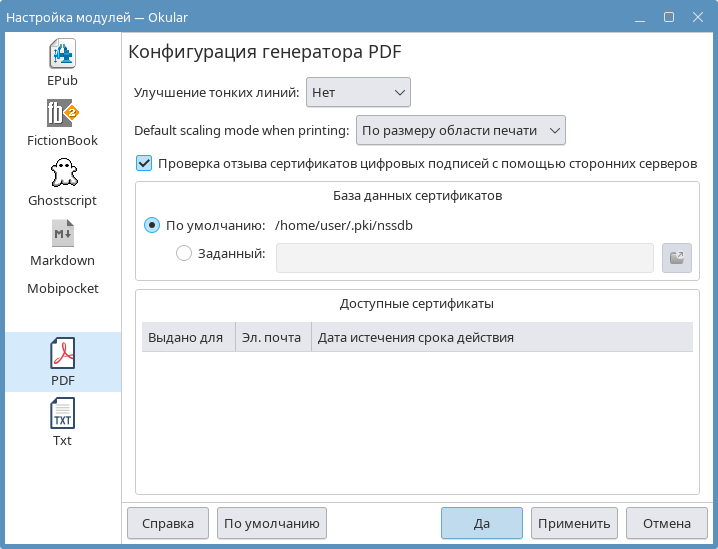Click the 'Применить' button
This screenshot has height=549, width=718.
(573, 523)
